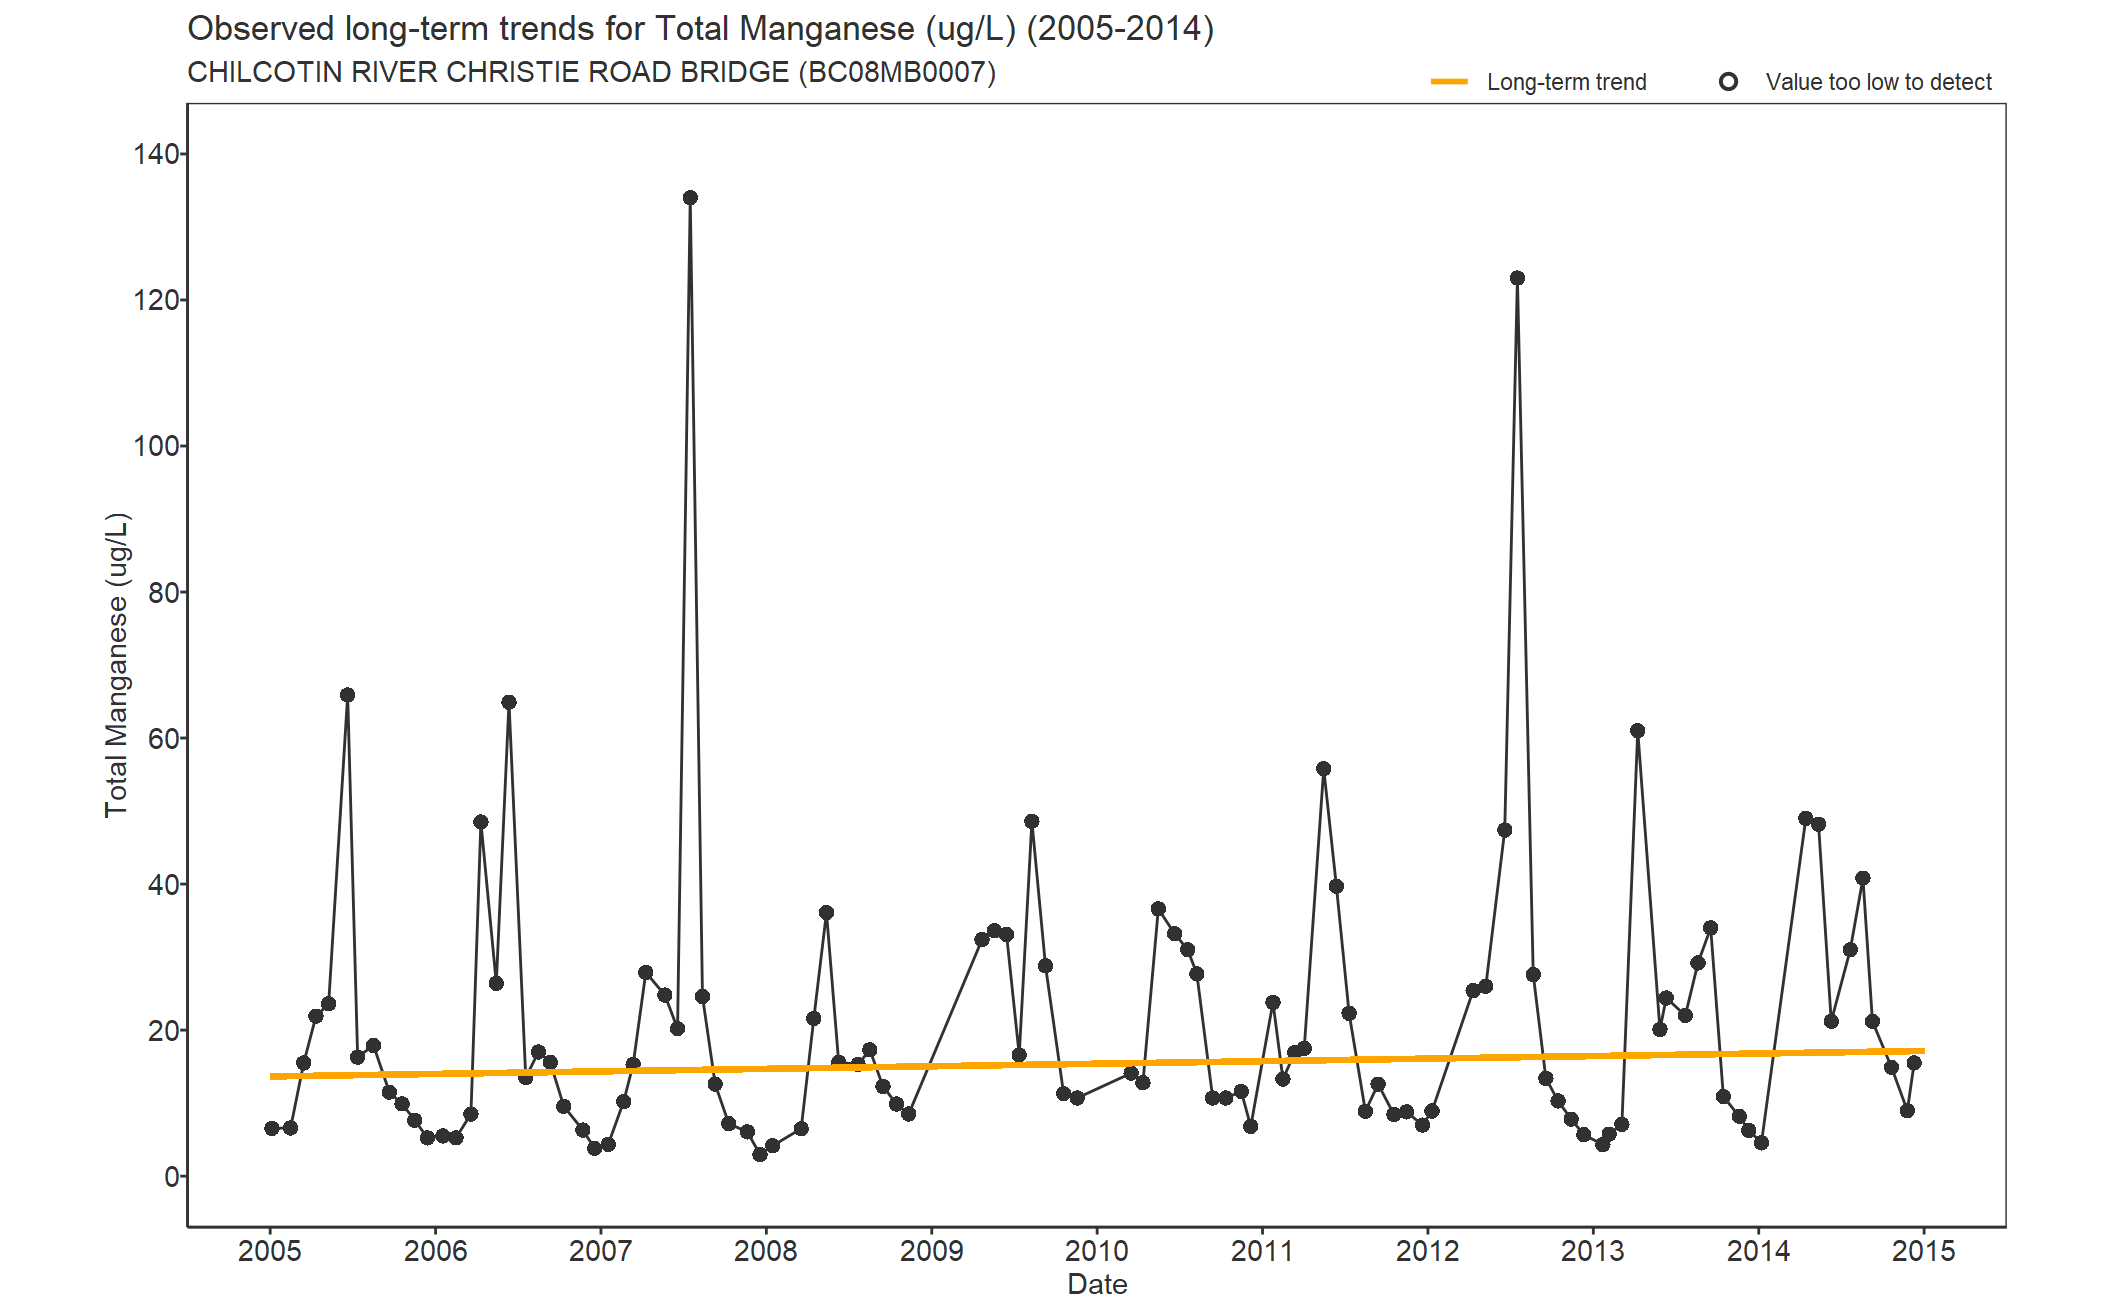Click the orange Long-term trend legend line
Screen dimensions: 2112x1309
coord(1449,82)
